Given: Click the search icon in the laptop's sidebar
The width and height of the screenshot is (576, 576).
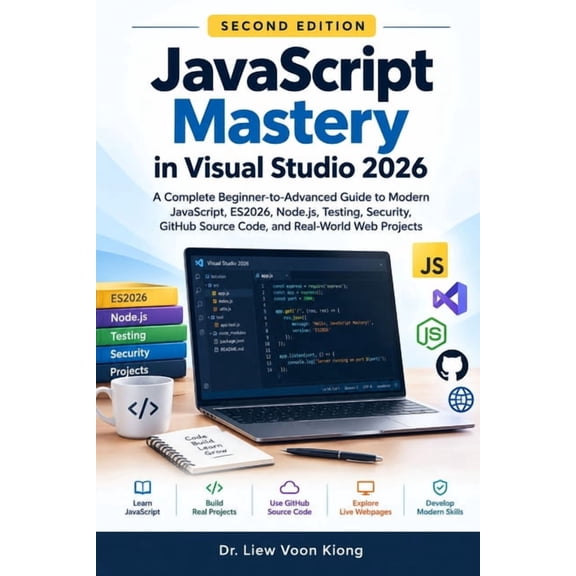Looking at the screenshot, I should click(198, 291).
